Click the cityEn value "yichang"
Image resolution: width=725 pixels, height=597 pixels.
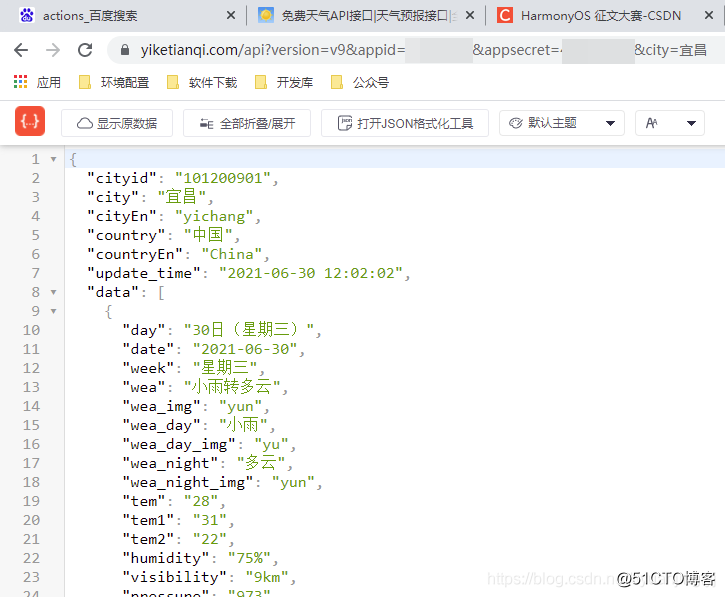point(214,216)
